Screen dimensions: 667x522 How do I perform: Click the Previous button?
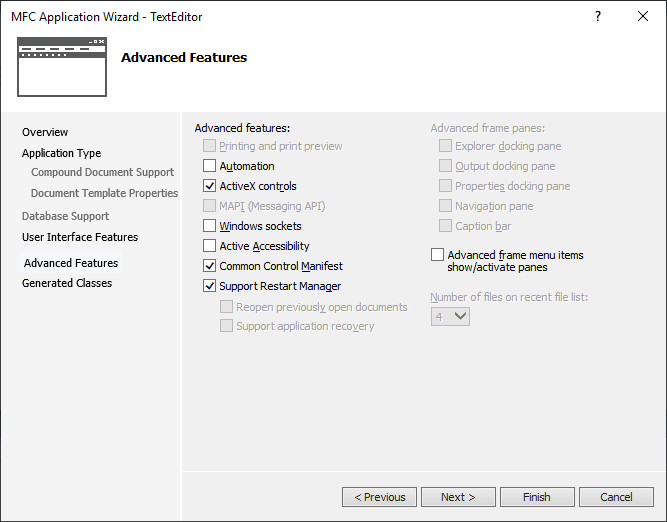(379, 497)
